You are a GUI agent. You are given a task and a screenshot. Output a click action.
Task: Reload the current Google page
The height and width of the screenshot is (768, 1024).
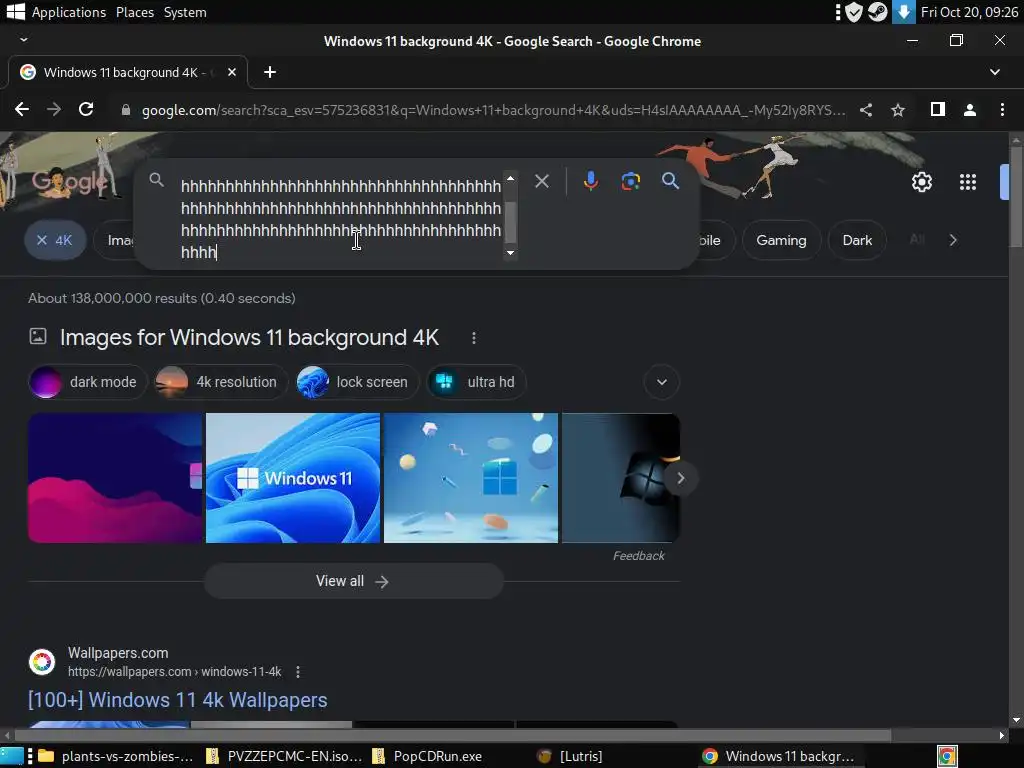tap(86, 110)
